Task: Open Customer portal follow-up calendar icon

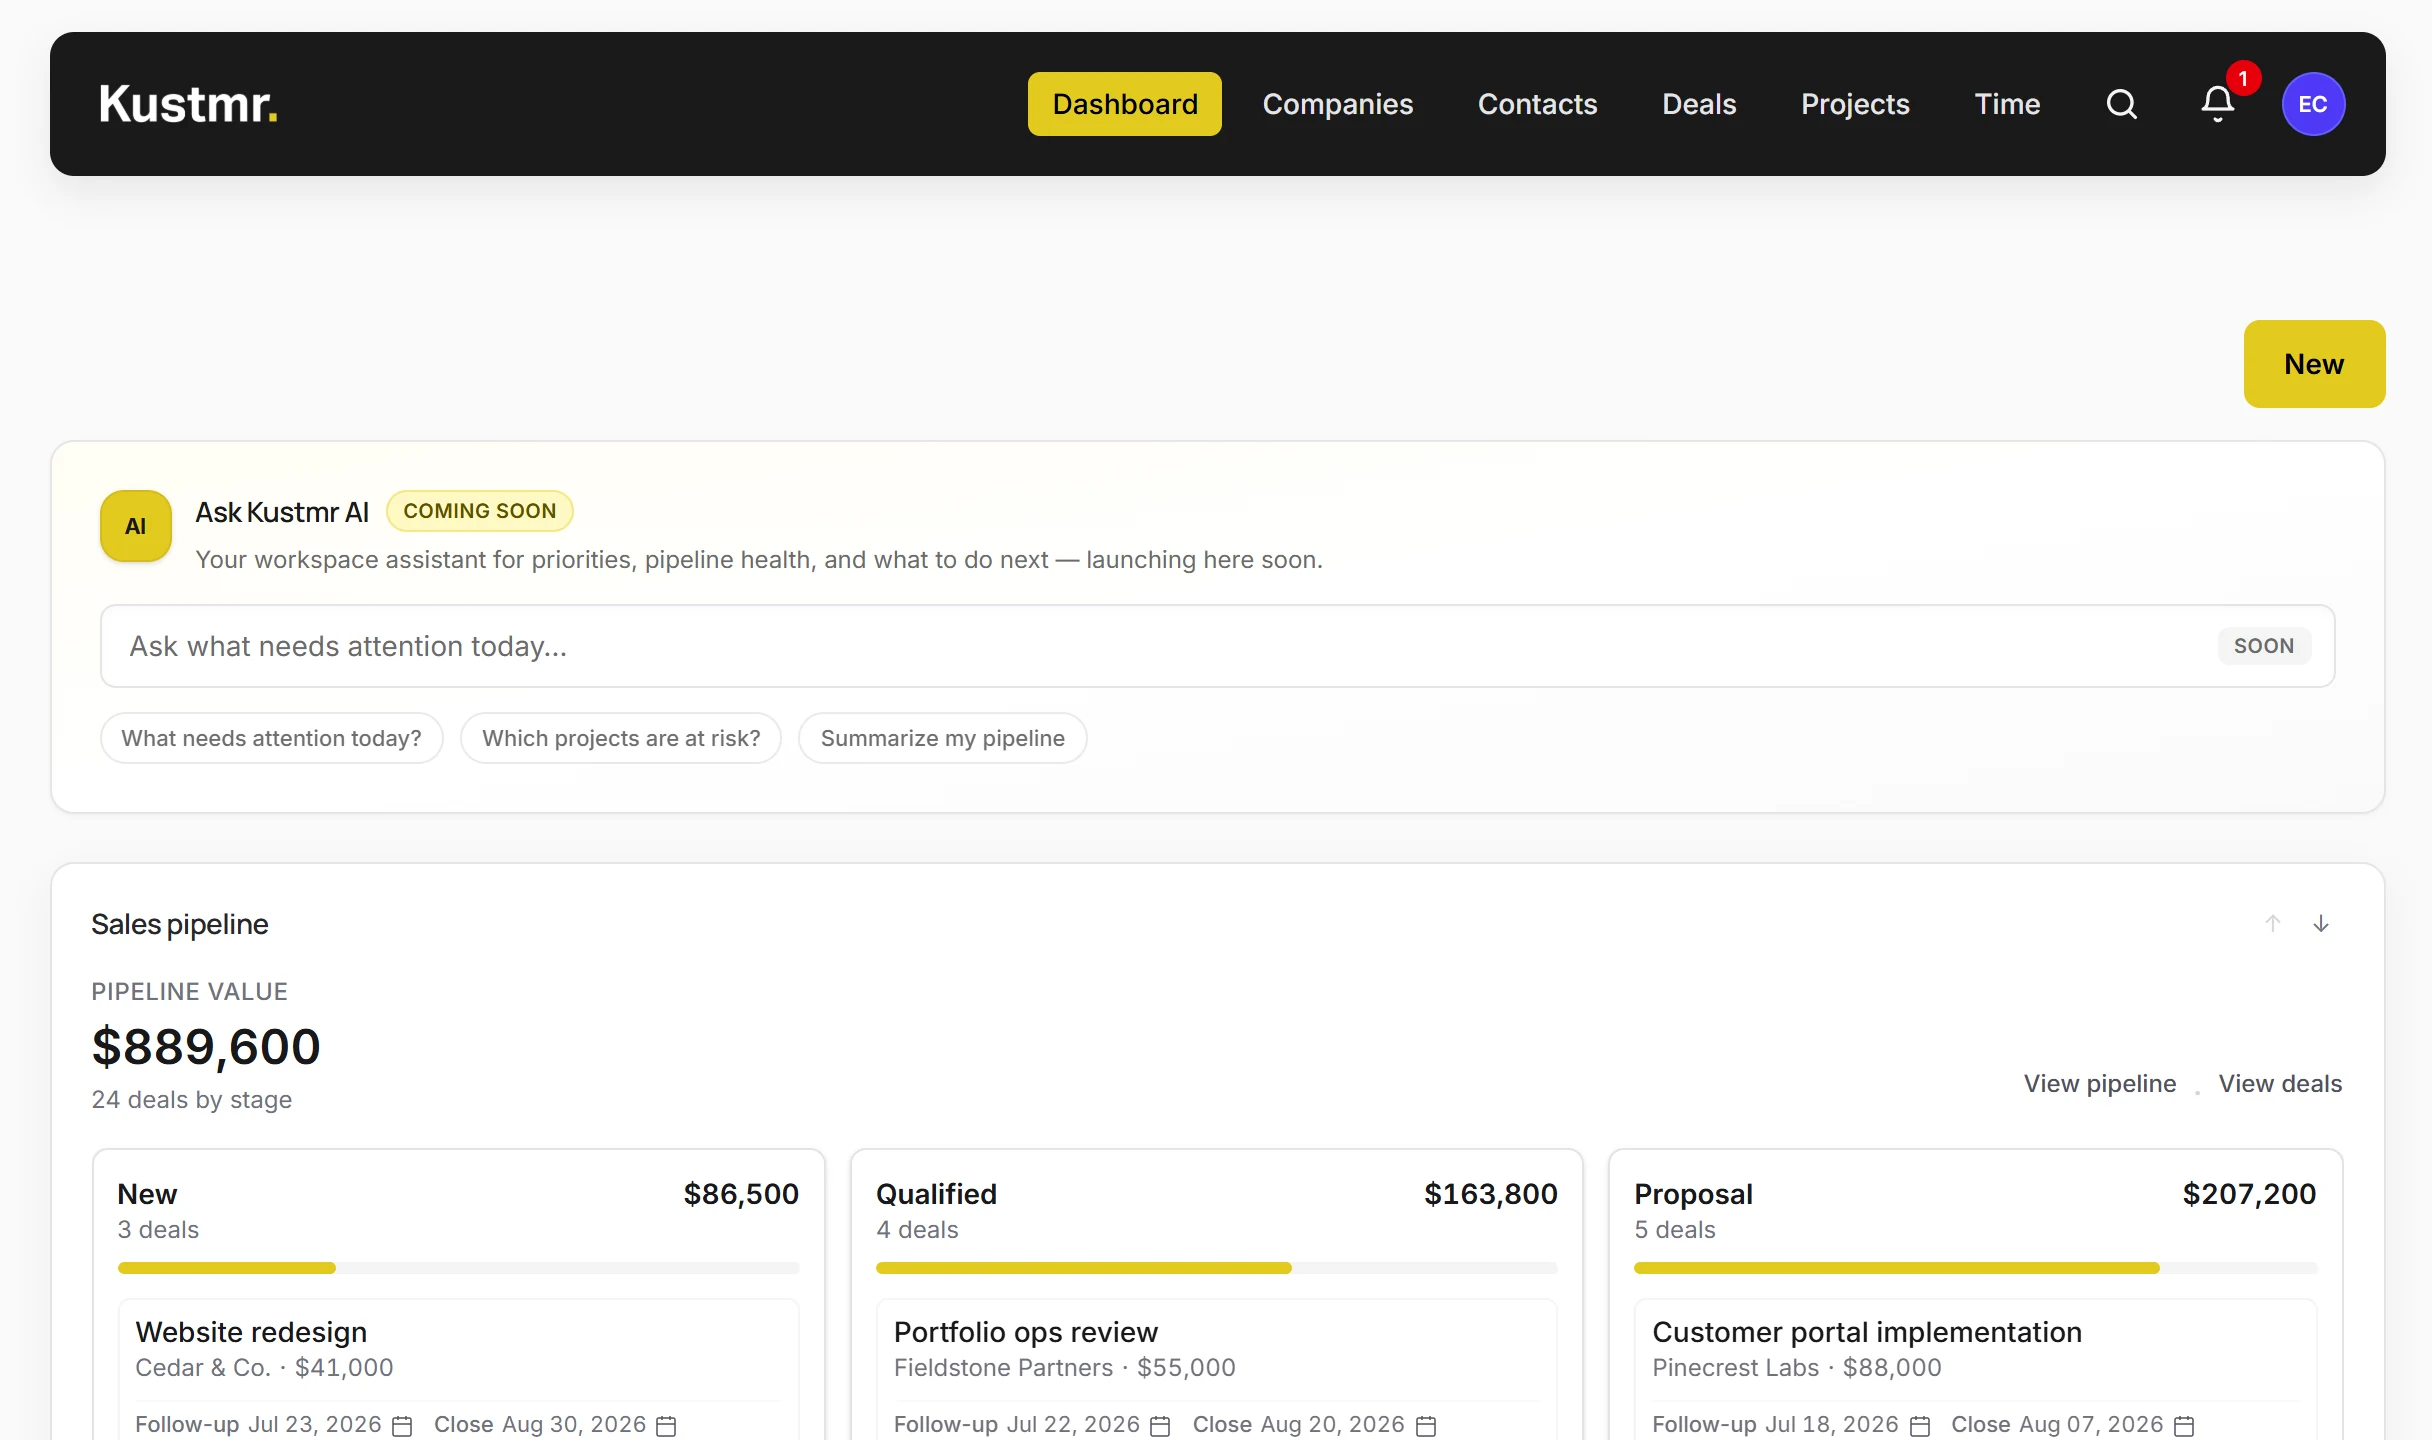Action: (x=1920, y=1425)
